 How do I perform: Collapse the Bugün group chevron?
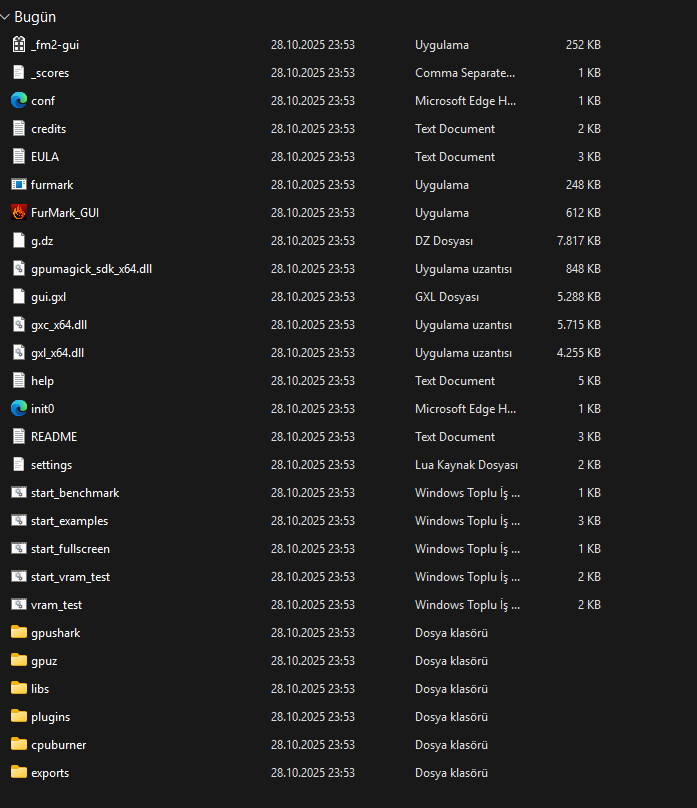[5, 17]
